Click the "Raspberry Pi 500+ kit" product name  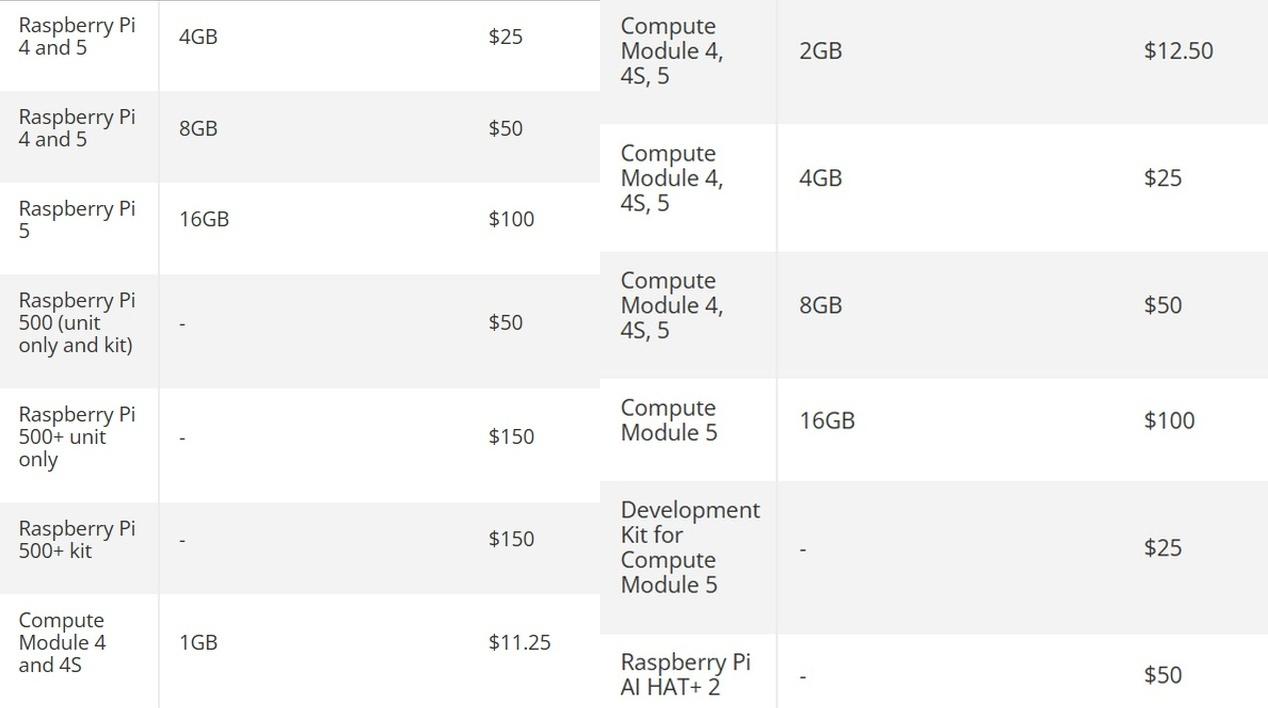pos(76,539)
